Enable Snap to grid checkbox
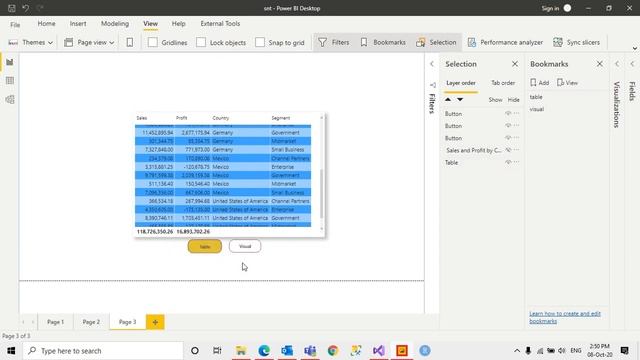This screenshot has width=640, height=360. (x=260, y=42)
